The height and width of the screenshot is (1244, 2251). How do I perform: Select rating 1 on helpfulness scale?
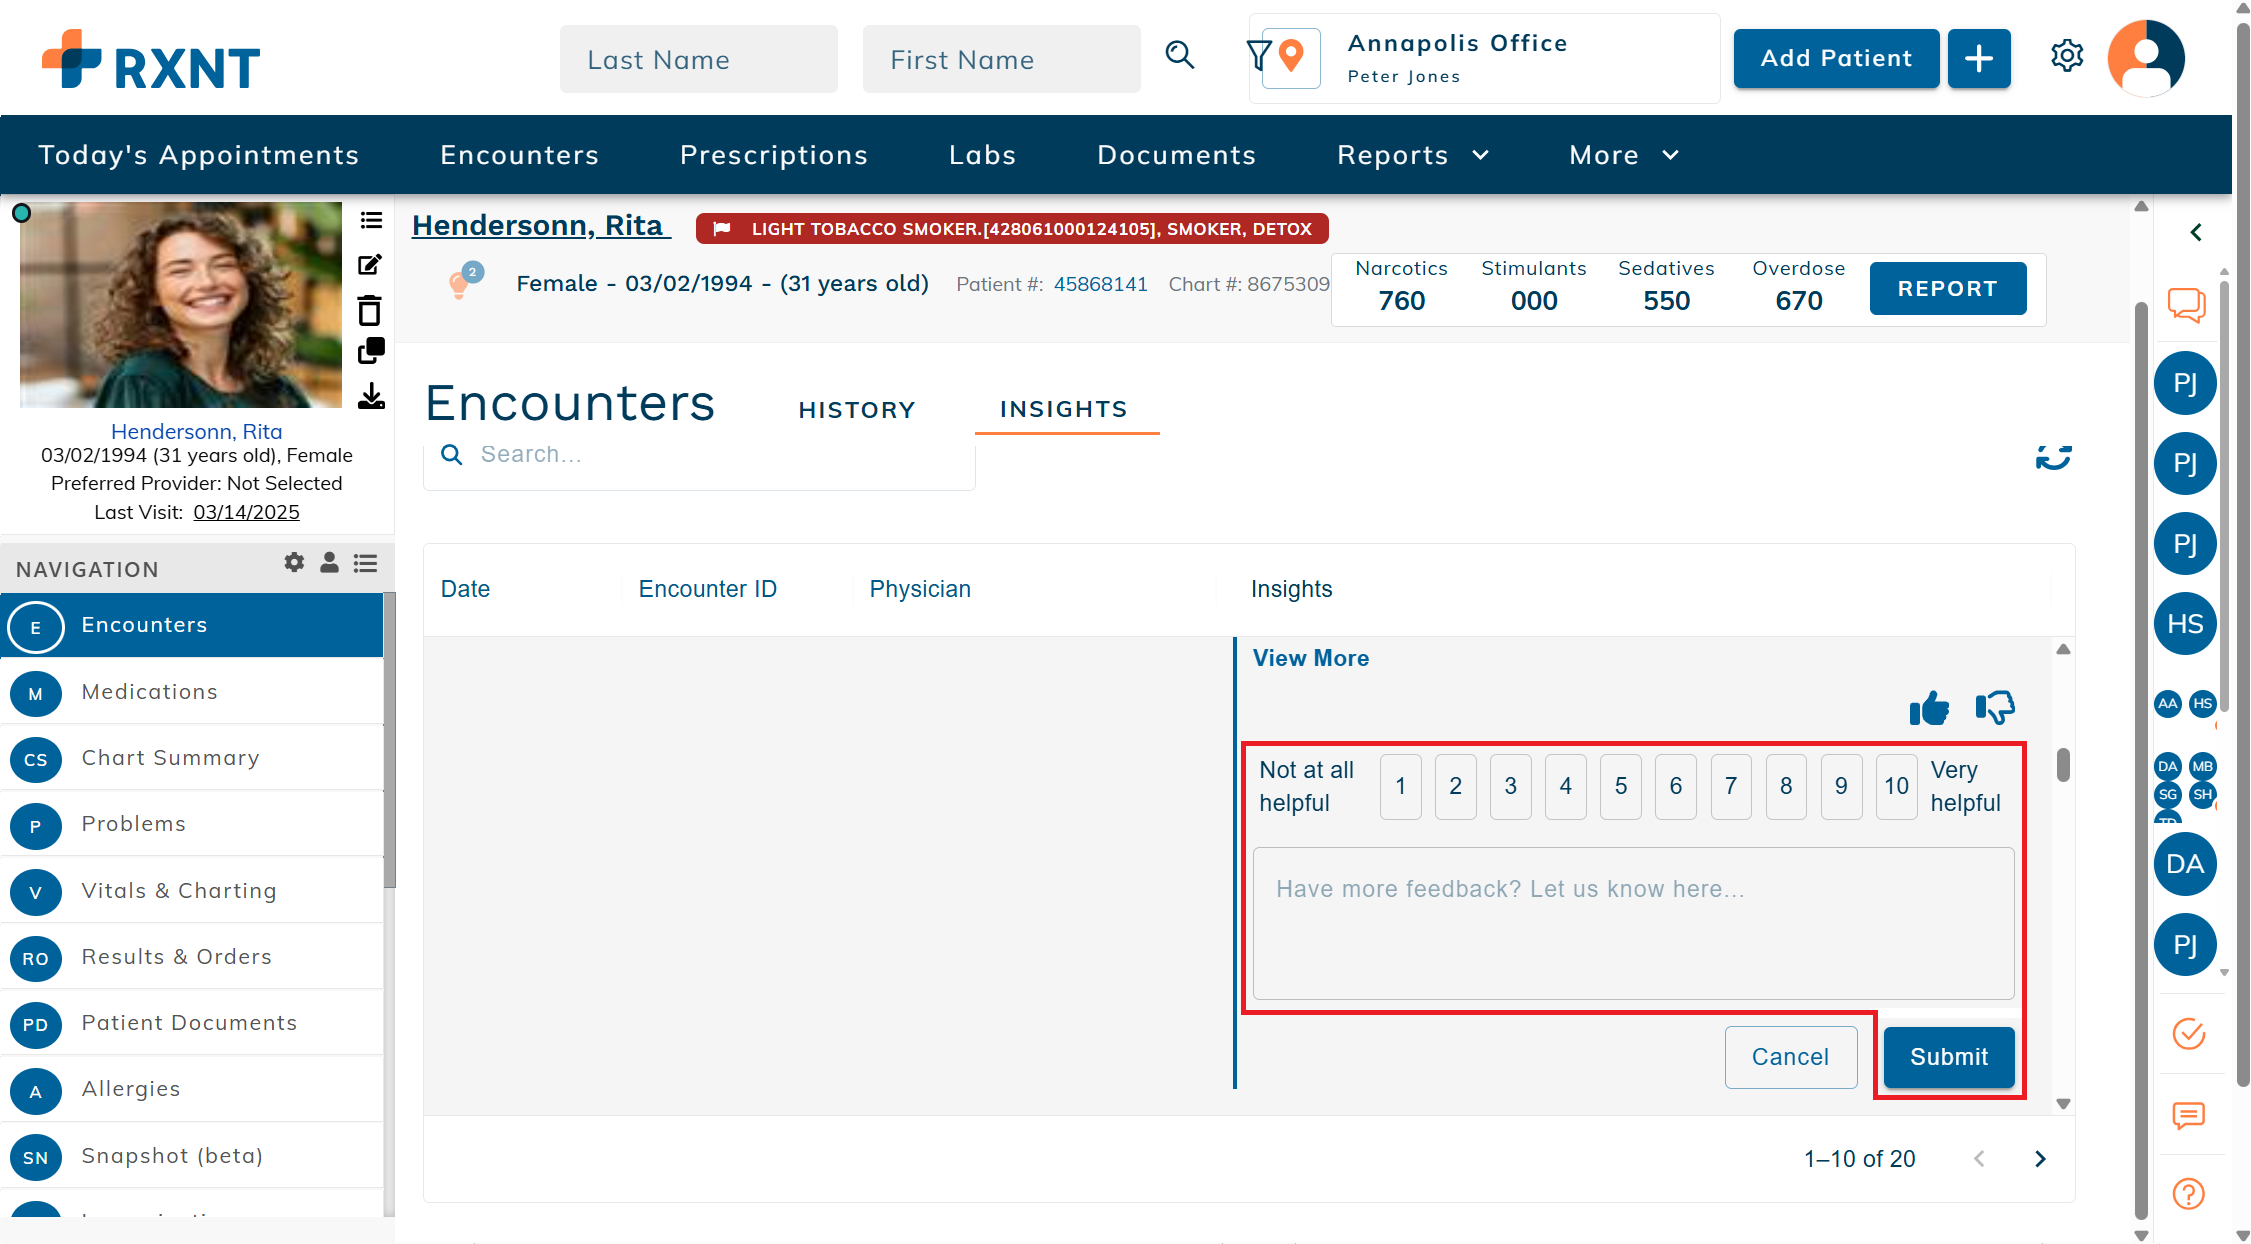1401,786
